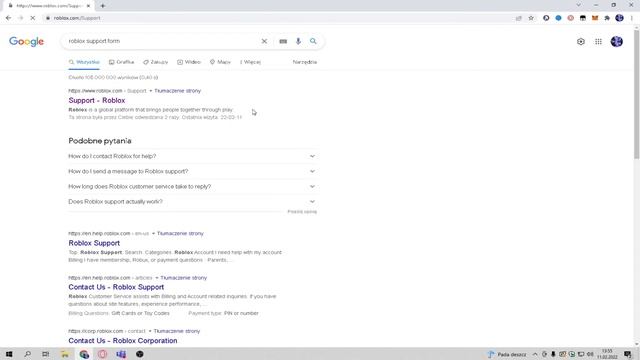The image size is (640, 360).
Task: Open the weather widget 'Pada deszcz'
Action: tap(507, 354)
